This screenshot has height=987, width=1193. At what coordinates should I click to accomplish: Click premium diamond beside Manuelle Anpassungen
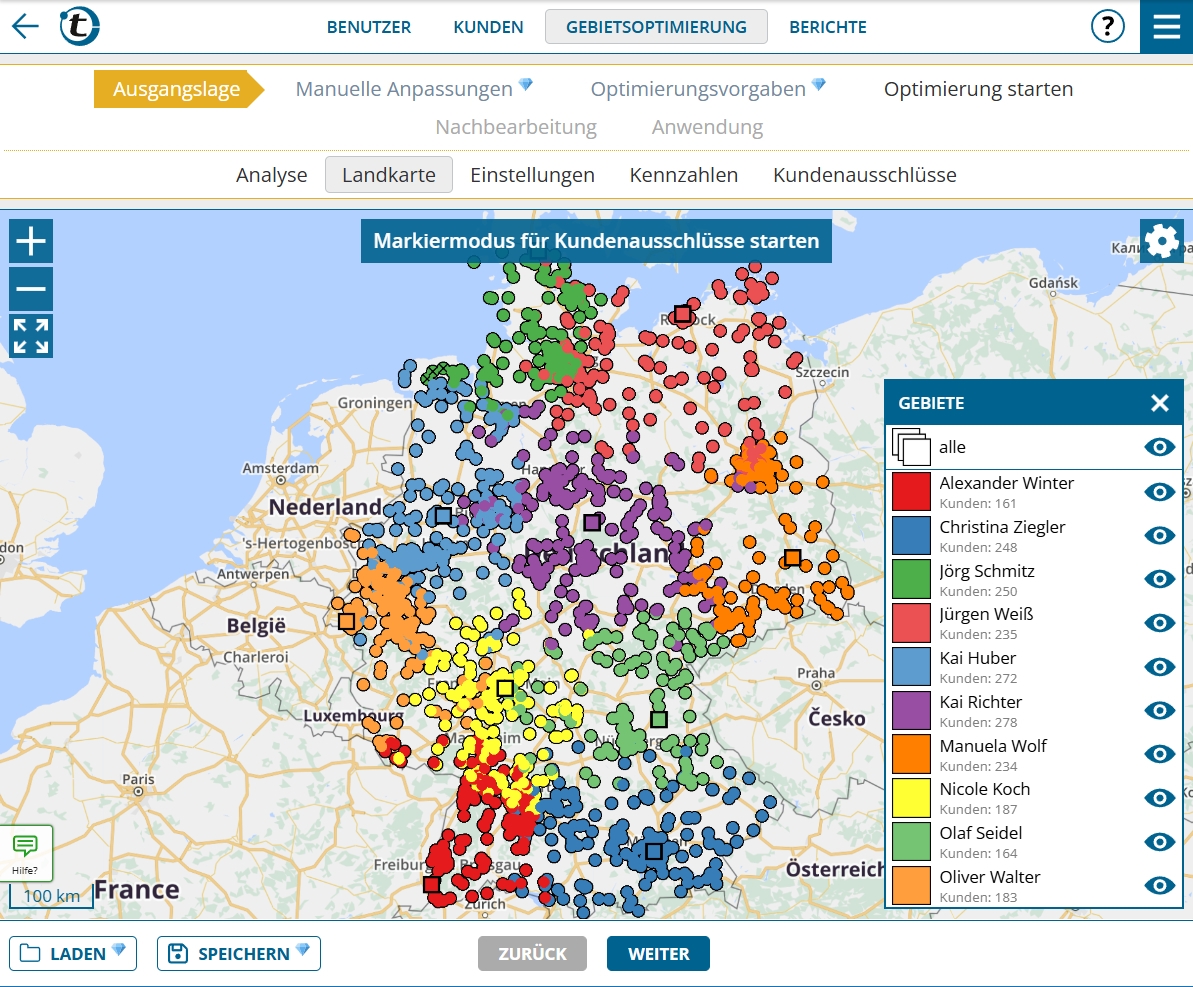[526, 84]
